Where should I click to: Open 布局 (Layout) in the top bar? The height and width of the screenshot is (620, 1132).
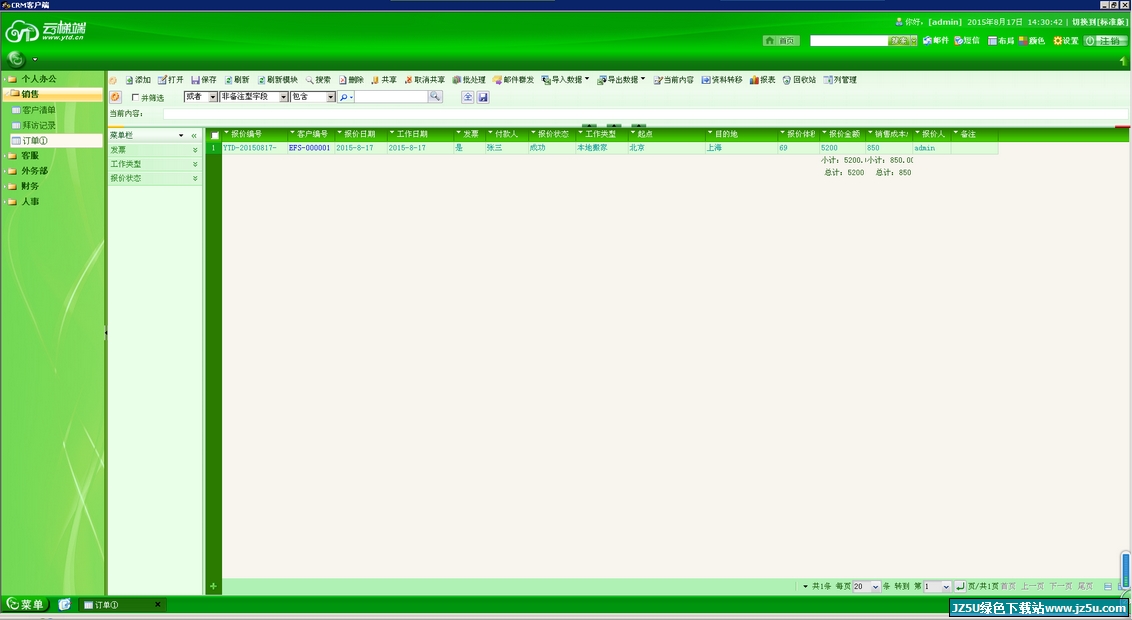1001,41
